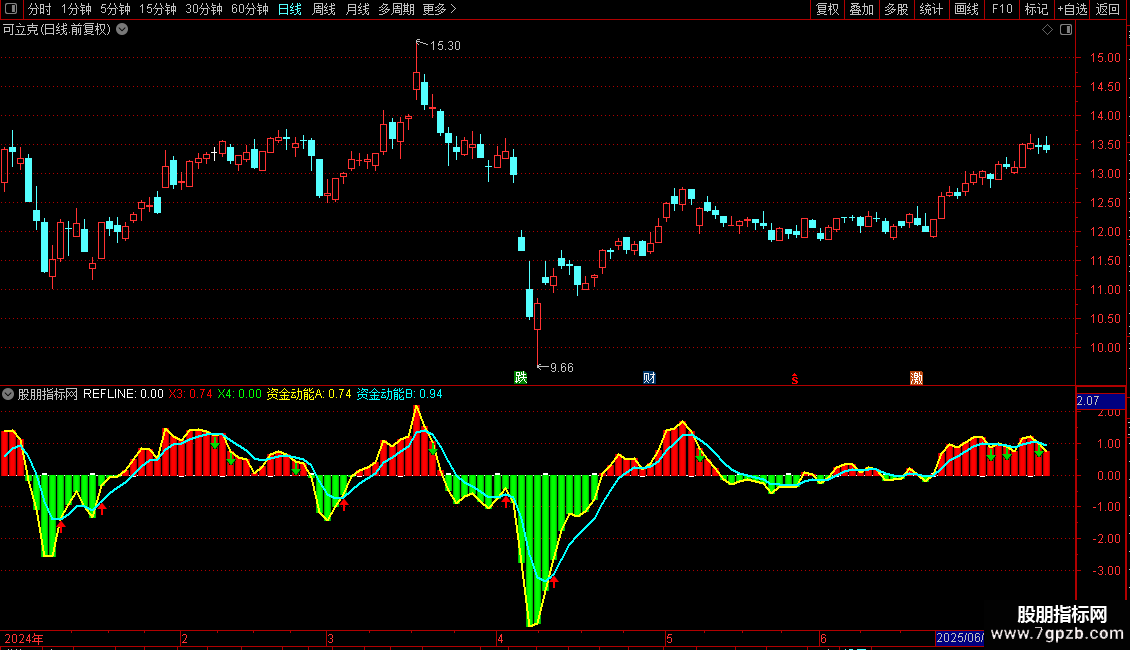Click the 标记 mark button

1036,9
